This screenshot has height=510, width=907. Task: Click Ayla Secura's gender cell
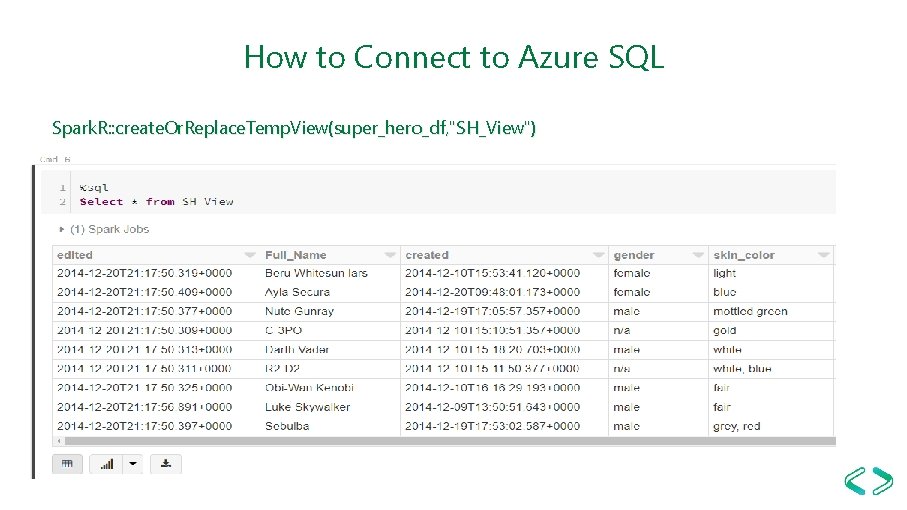click(632, 292)
